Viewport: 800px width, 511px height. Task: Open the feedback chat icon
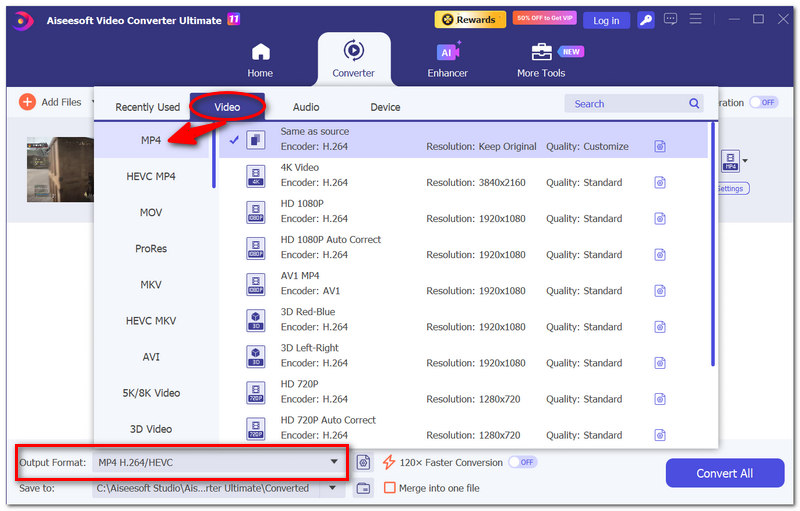(670, 19)
